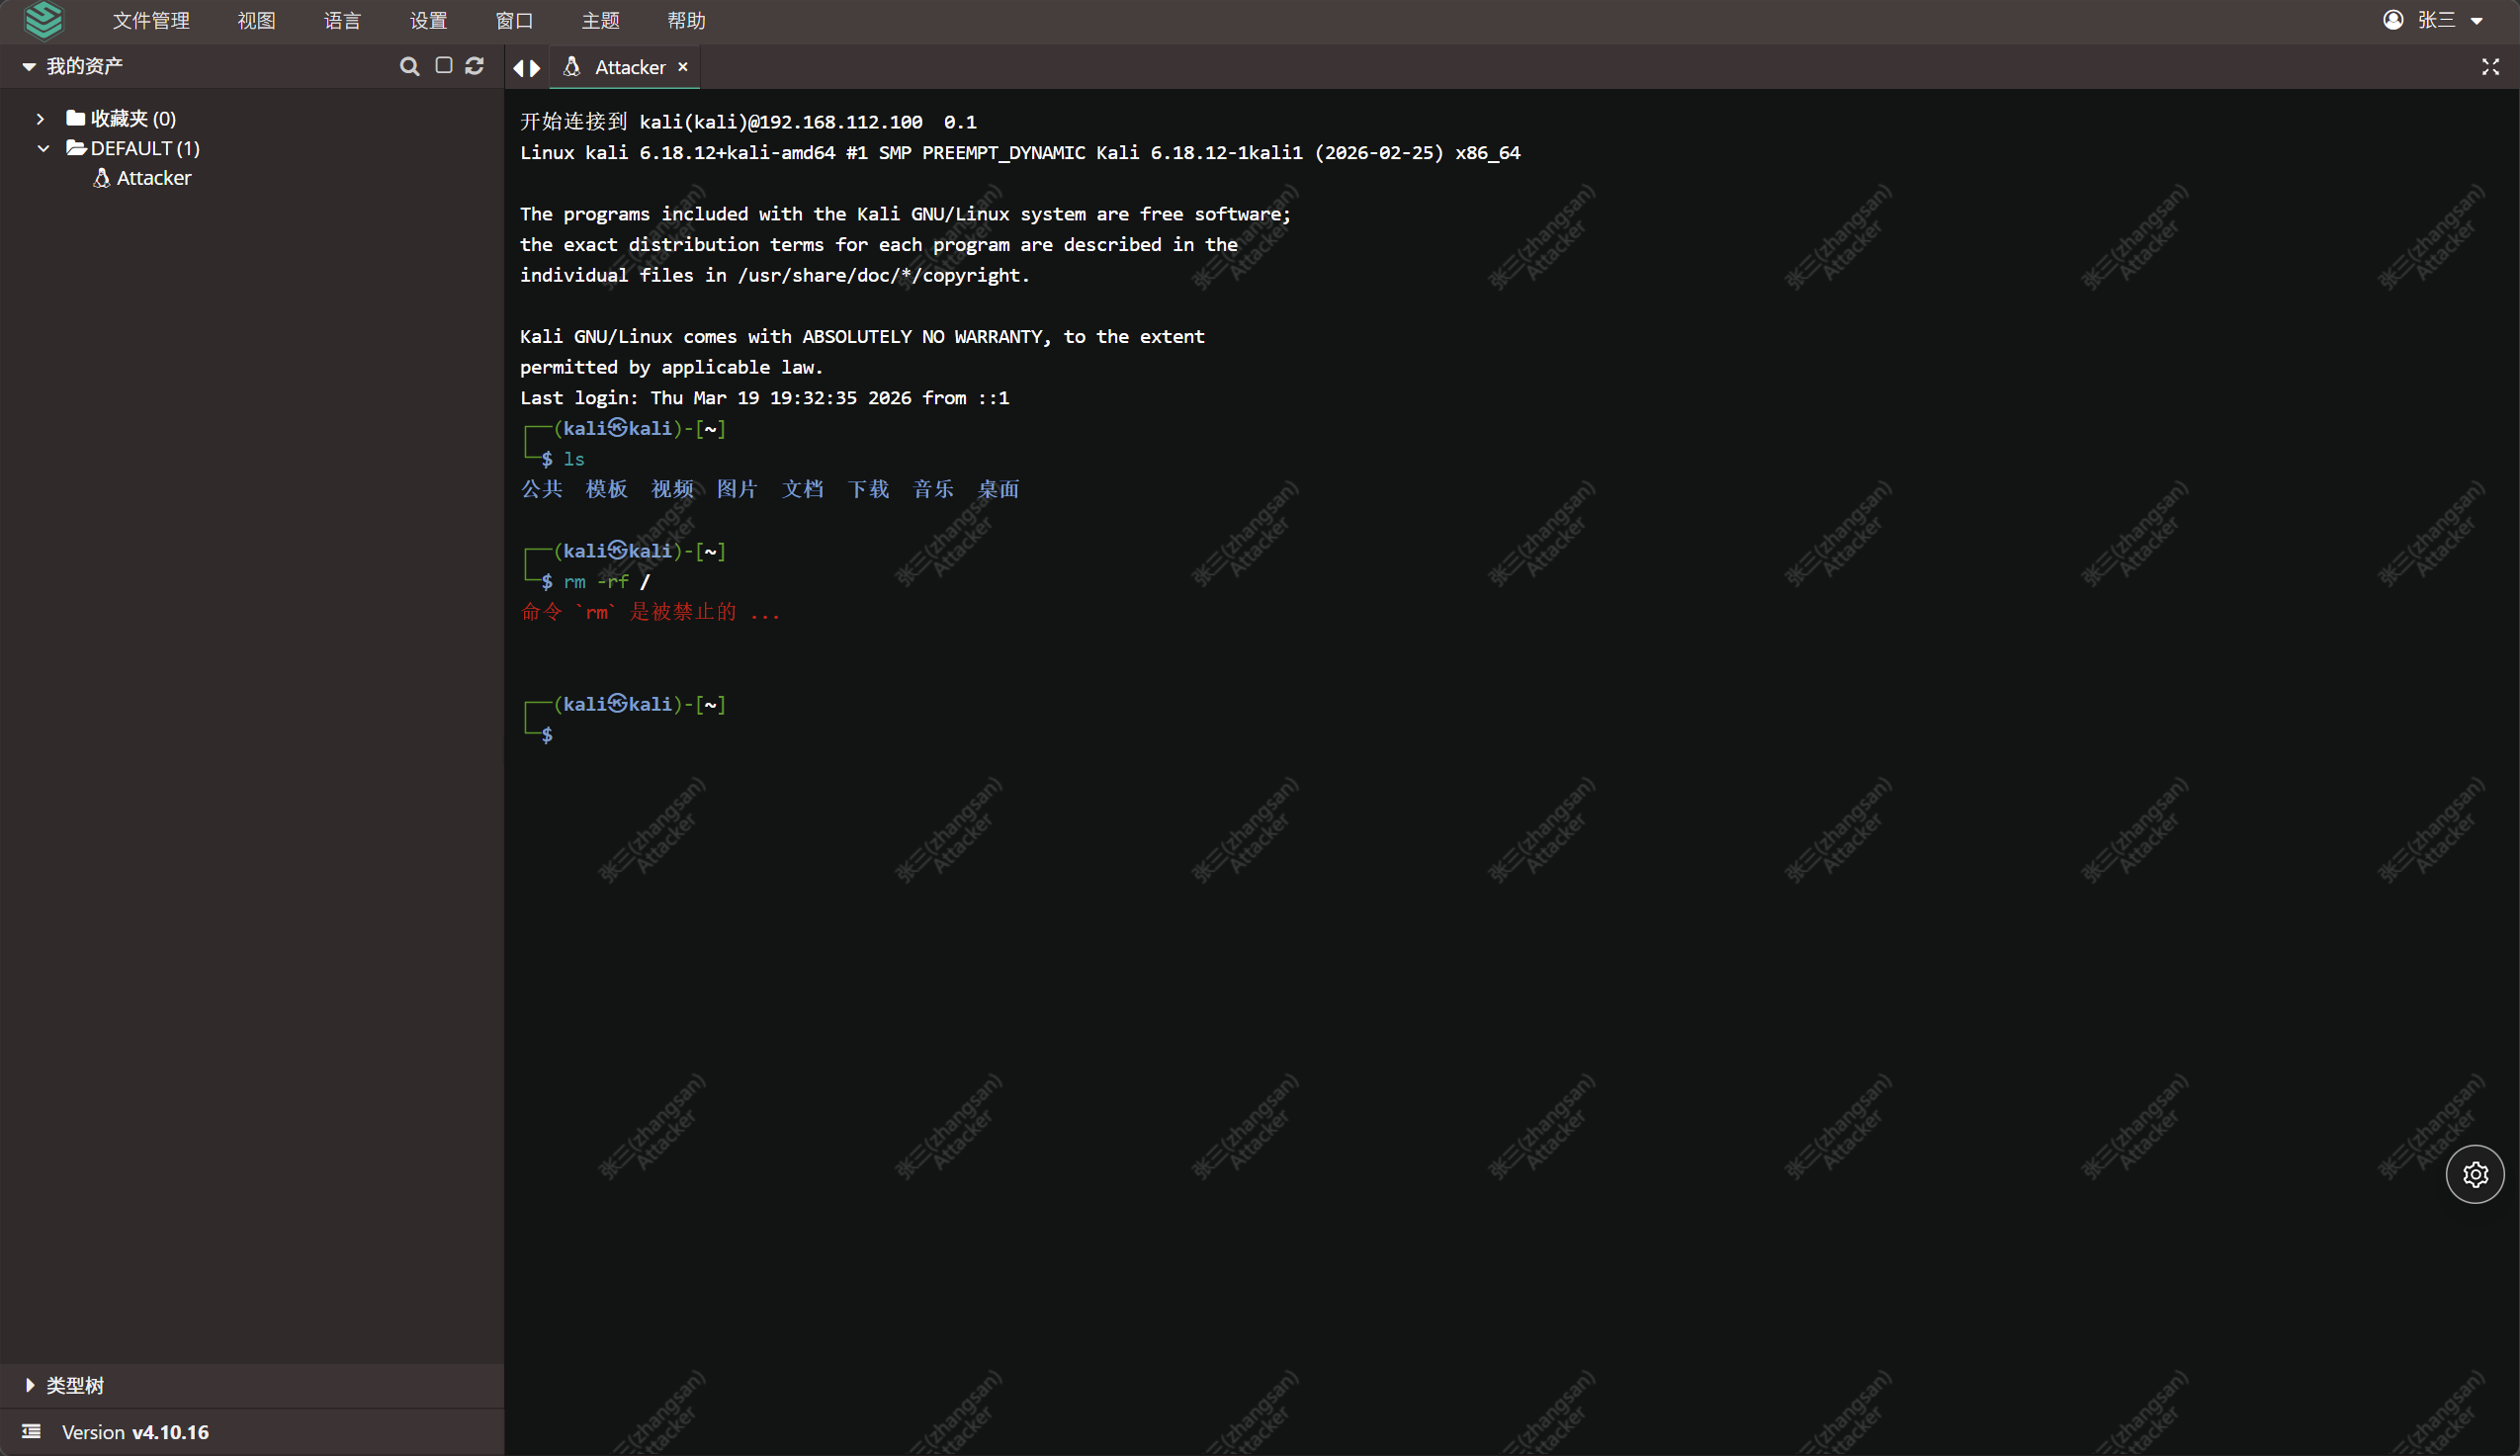Close the Attacker terminal tab
Screen dimensions: 2520x1456
[683, 66]
